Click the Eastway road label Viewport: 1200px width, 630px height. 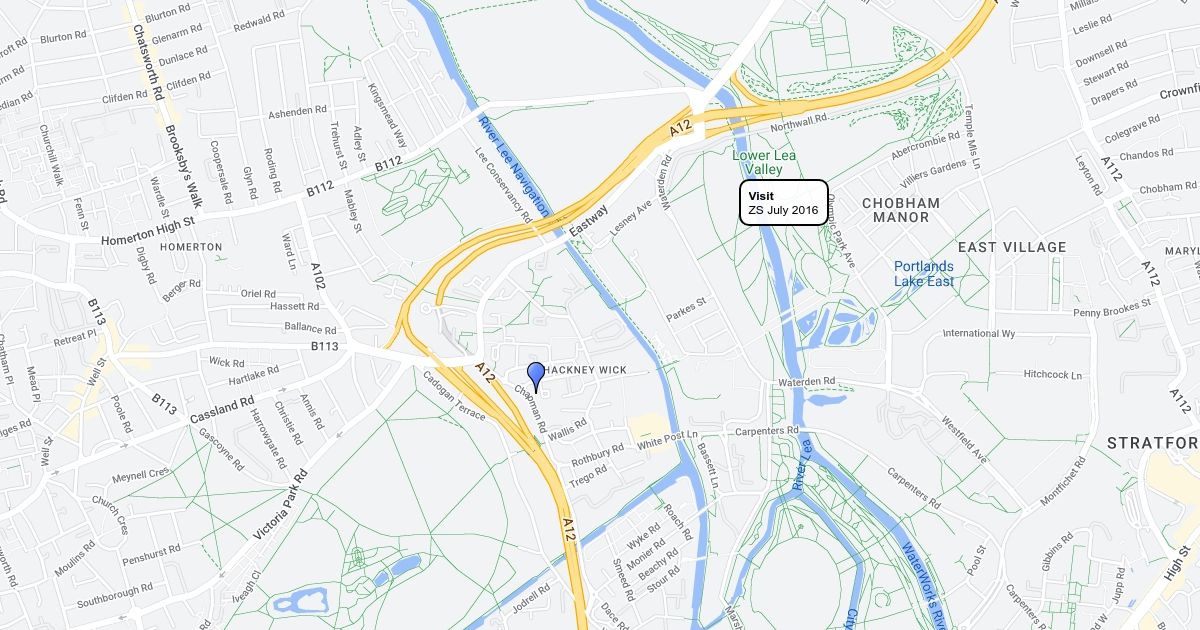pyautogui.click(x=588, y=221)
